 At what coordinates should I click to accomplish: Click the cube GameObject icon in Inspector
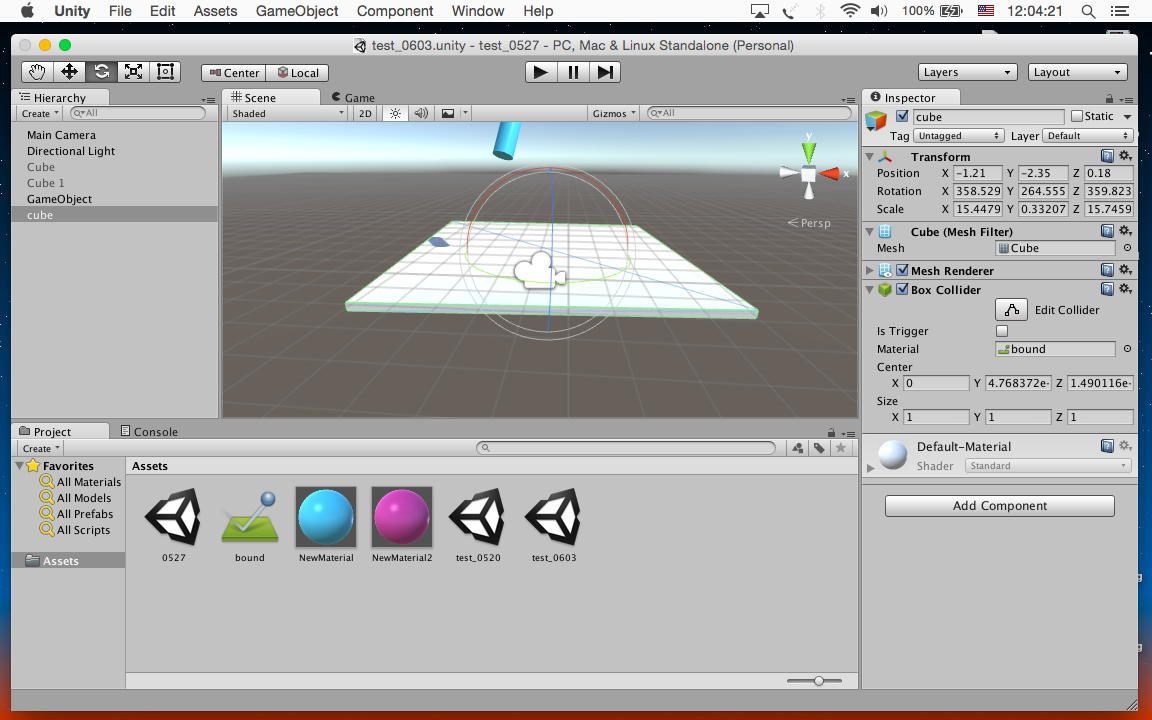[x=876, y=120]
